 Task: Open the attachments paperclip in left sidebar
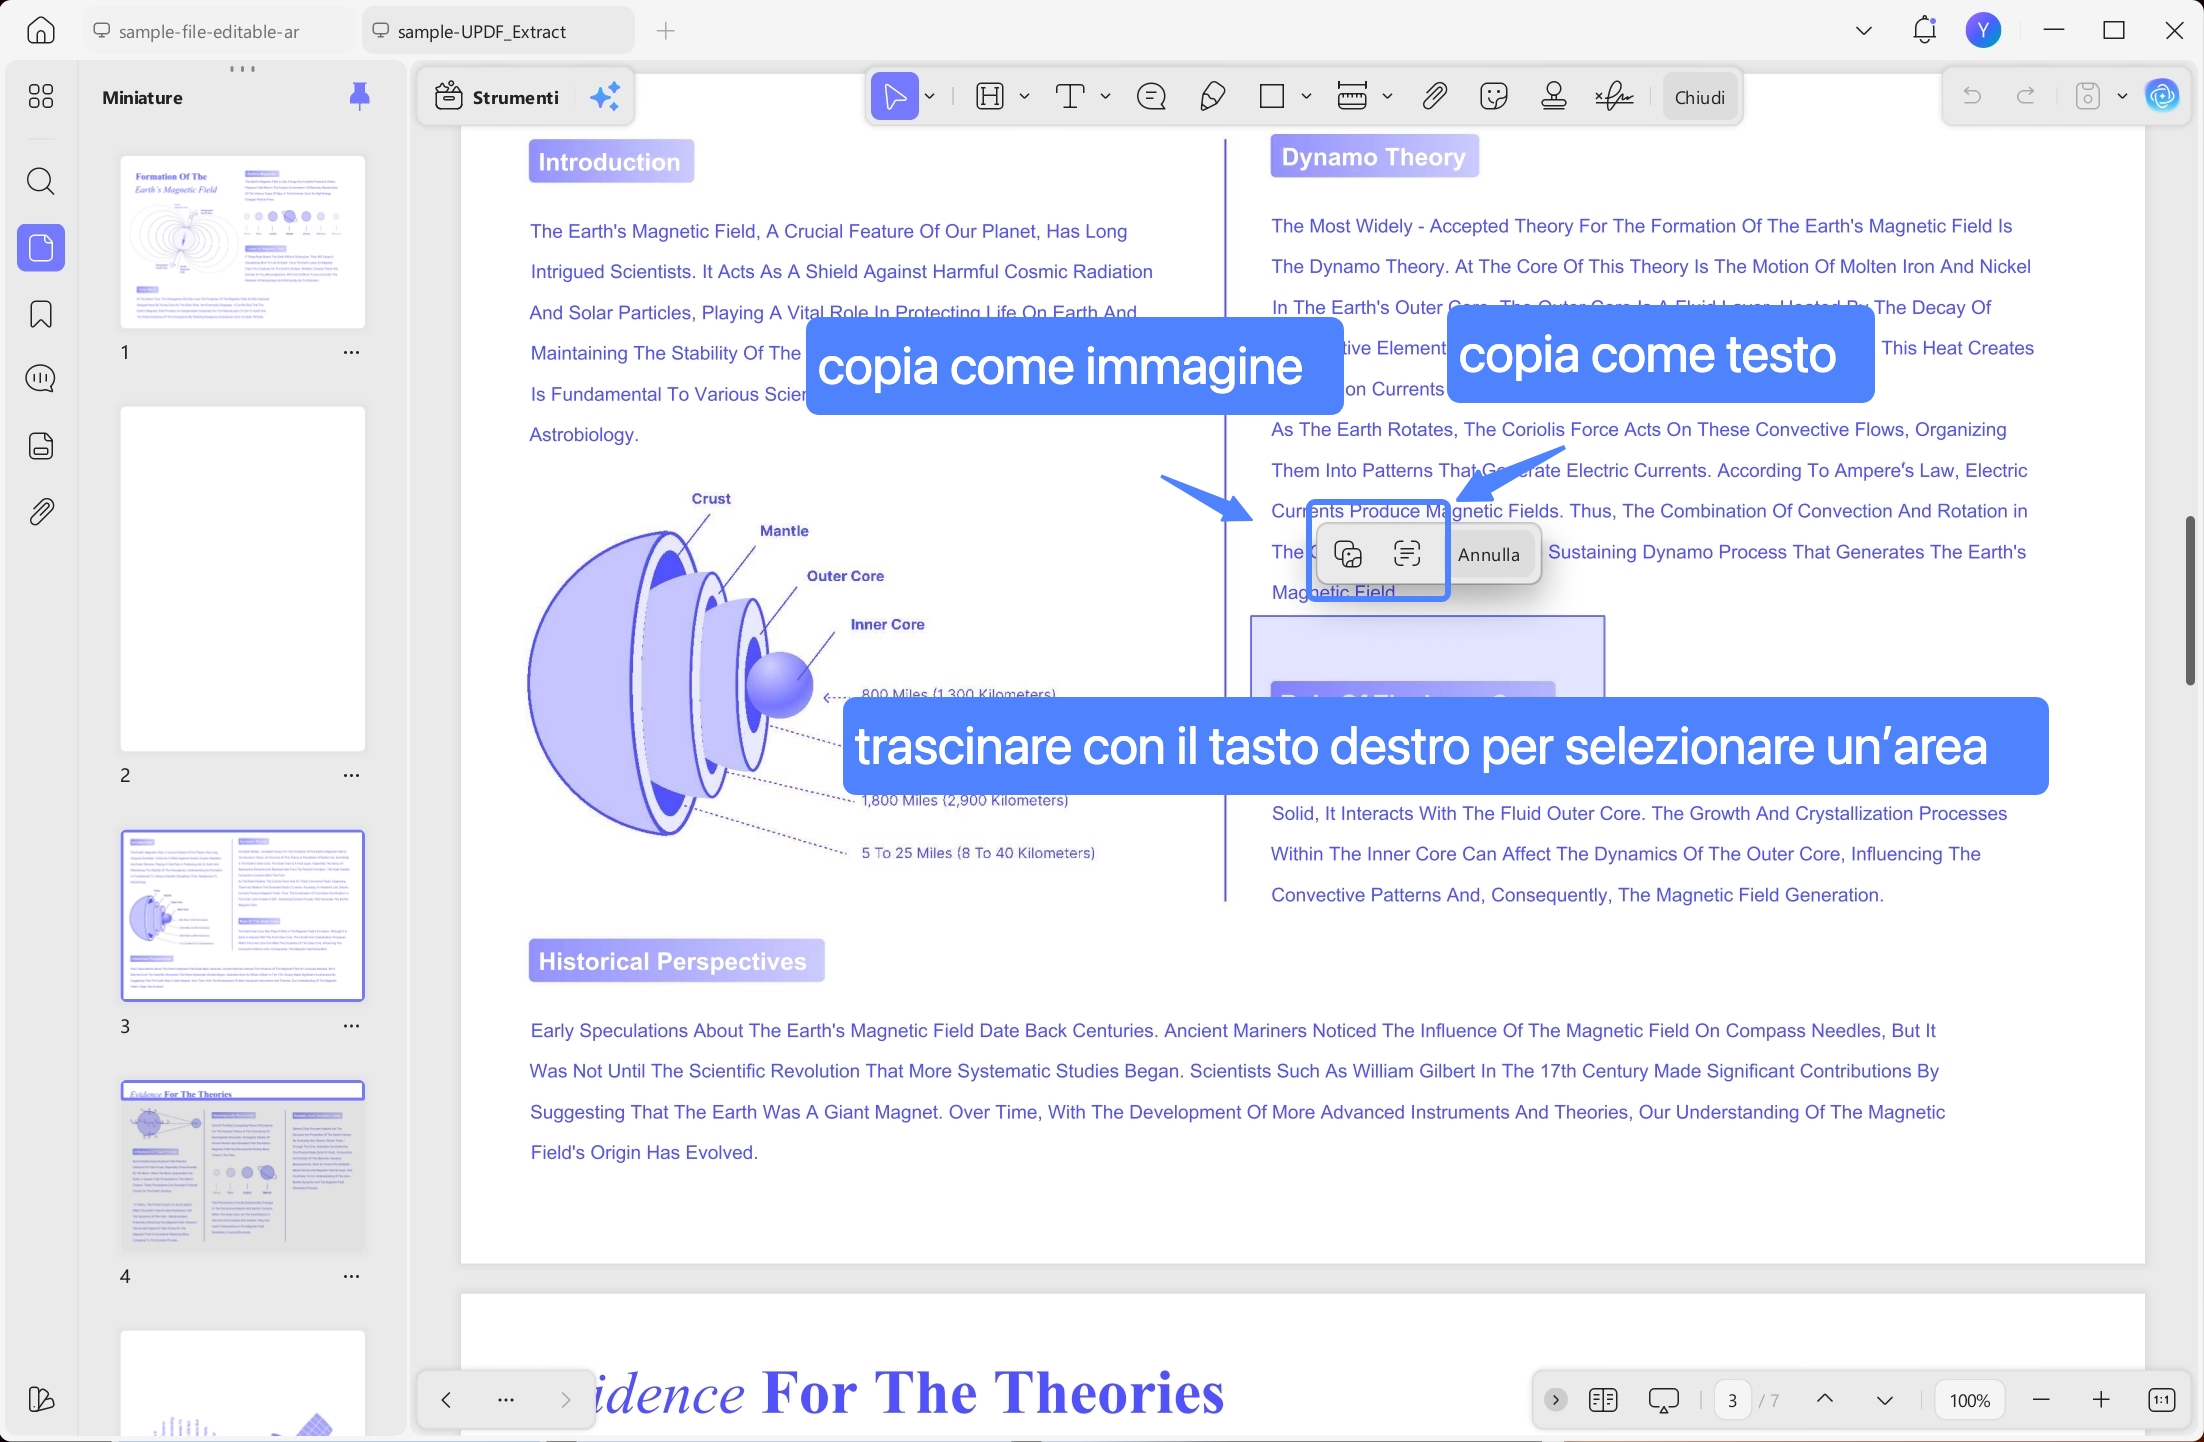click(x=41, y=512)
